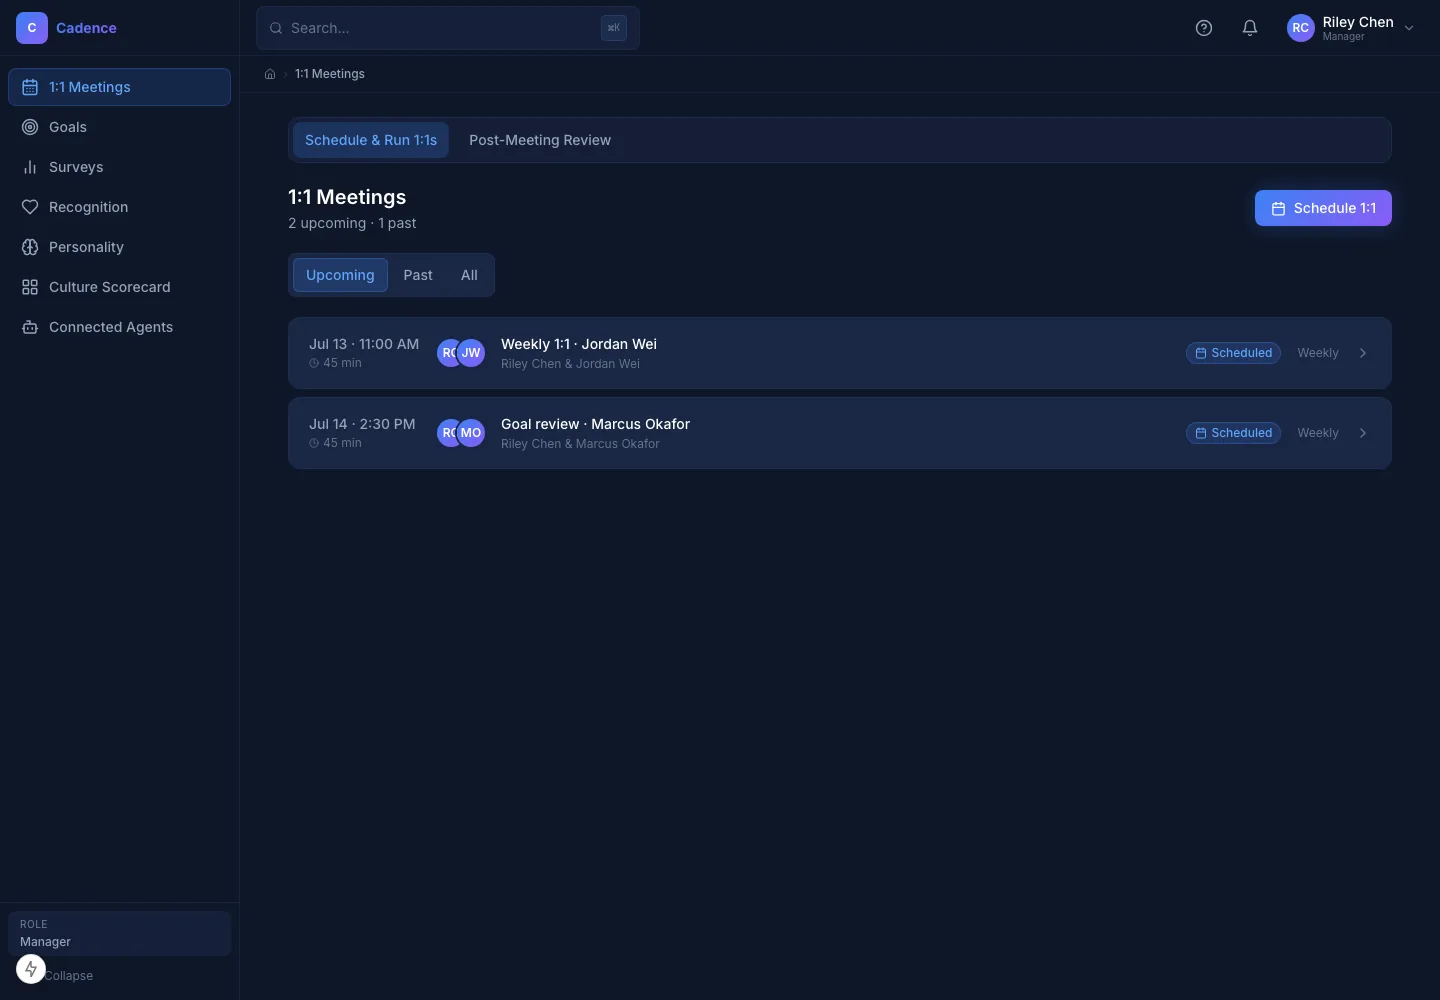Expand the Weekly 1:1 Jordan Wei row chevron

coord(1363,353)
